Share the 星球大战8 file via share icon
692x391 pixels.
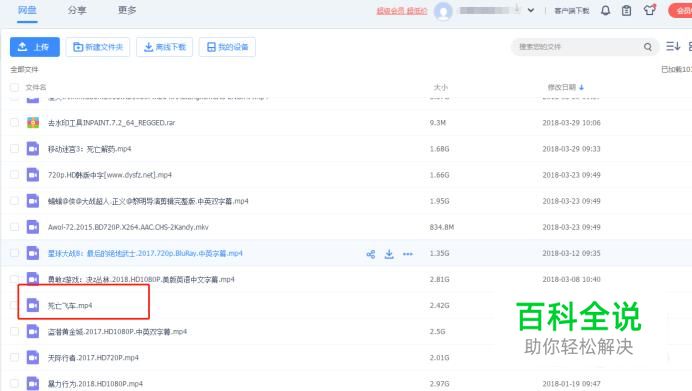[371, 254]
